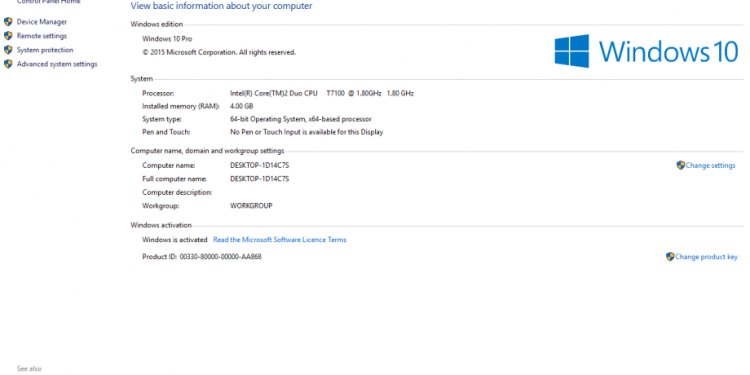Viewport: 750px width, 375px height.
Task: Click the Workgroup: label
Action: tap(161, 206)
